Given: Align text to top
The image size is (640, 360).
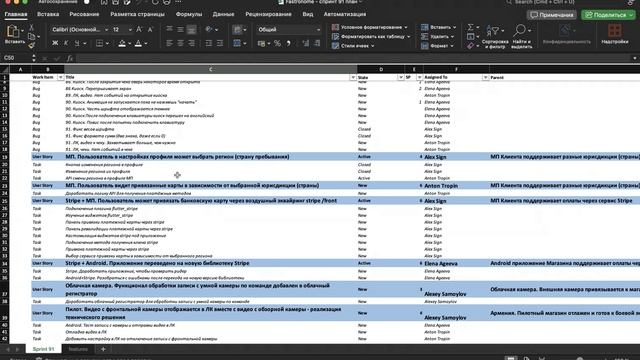Looking at the screenshot, I should (x=169, y=29).
